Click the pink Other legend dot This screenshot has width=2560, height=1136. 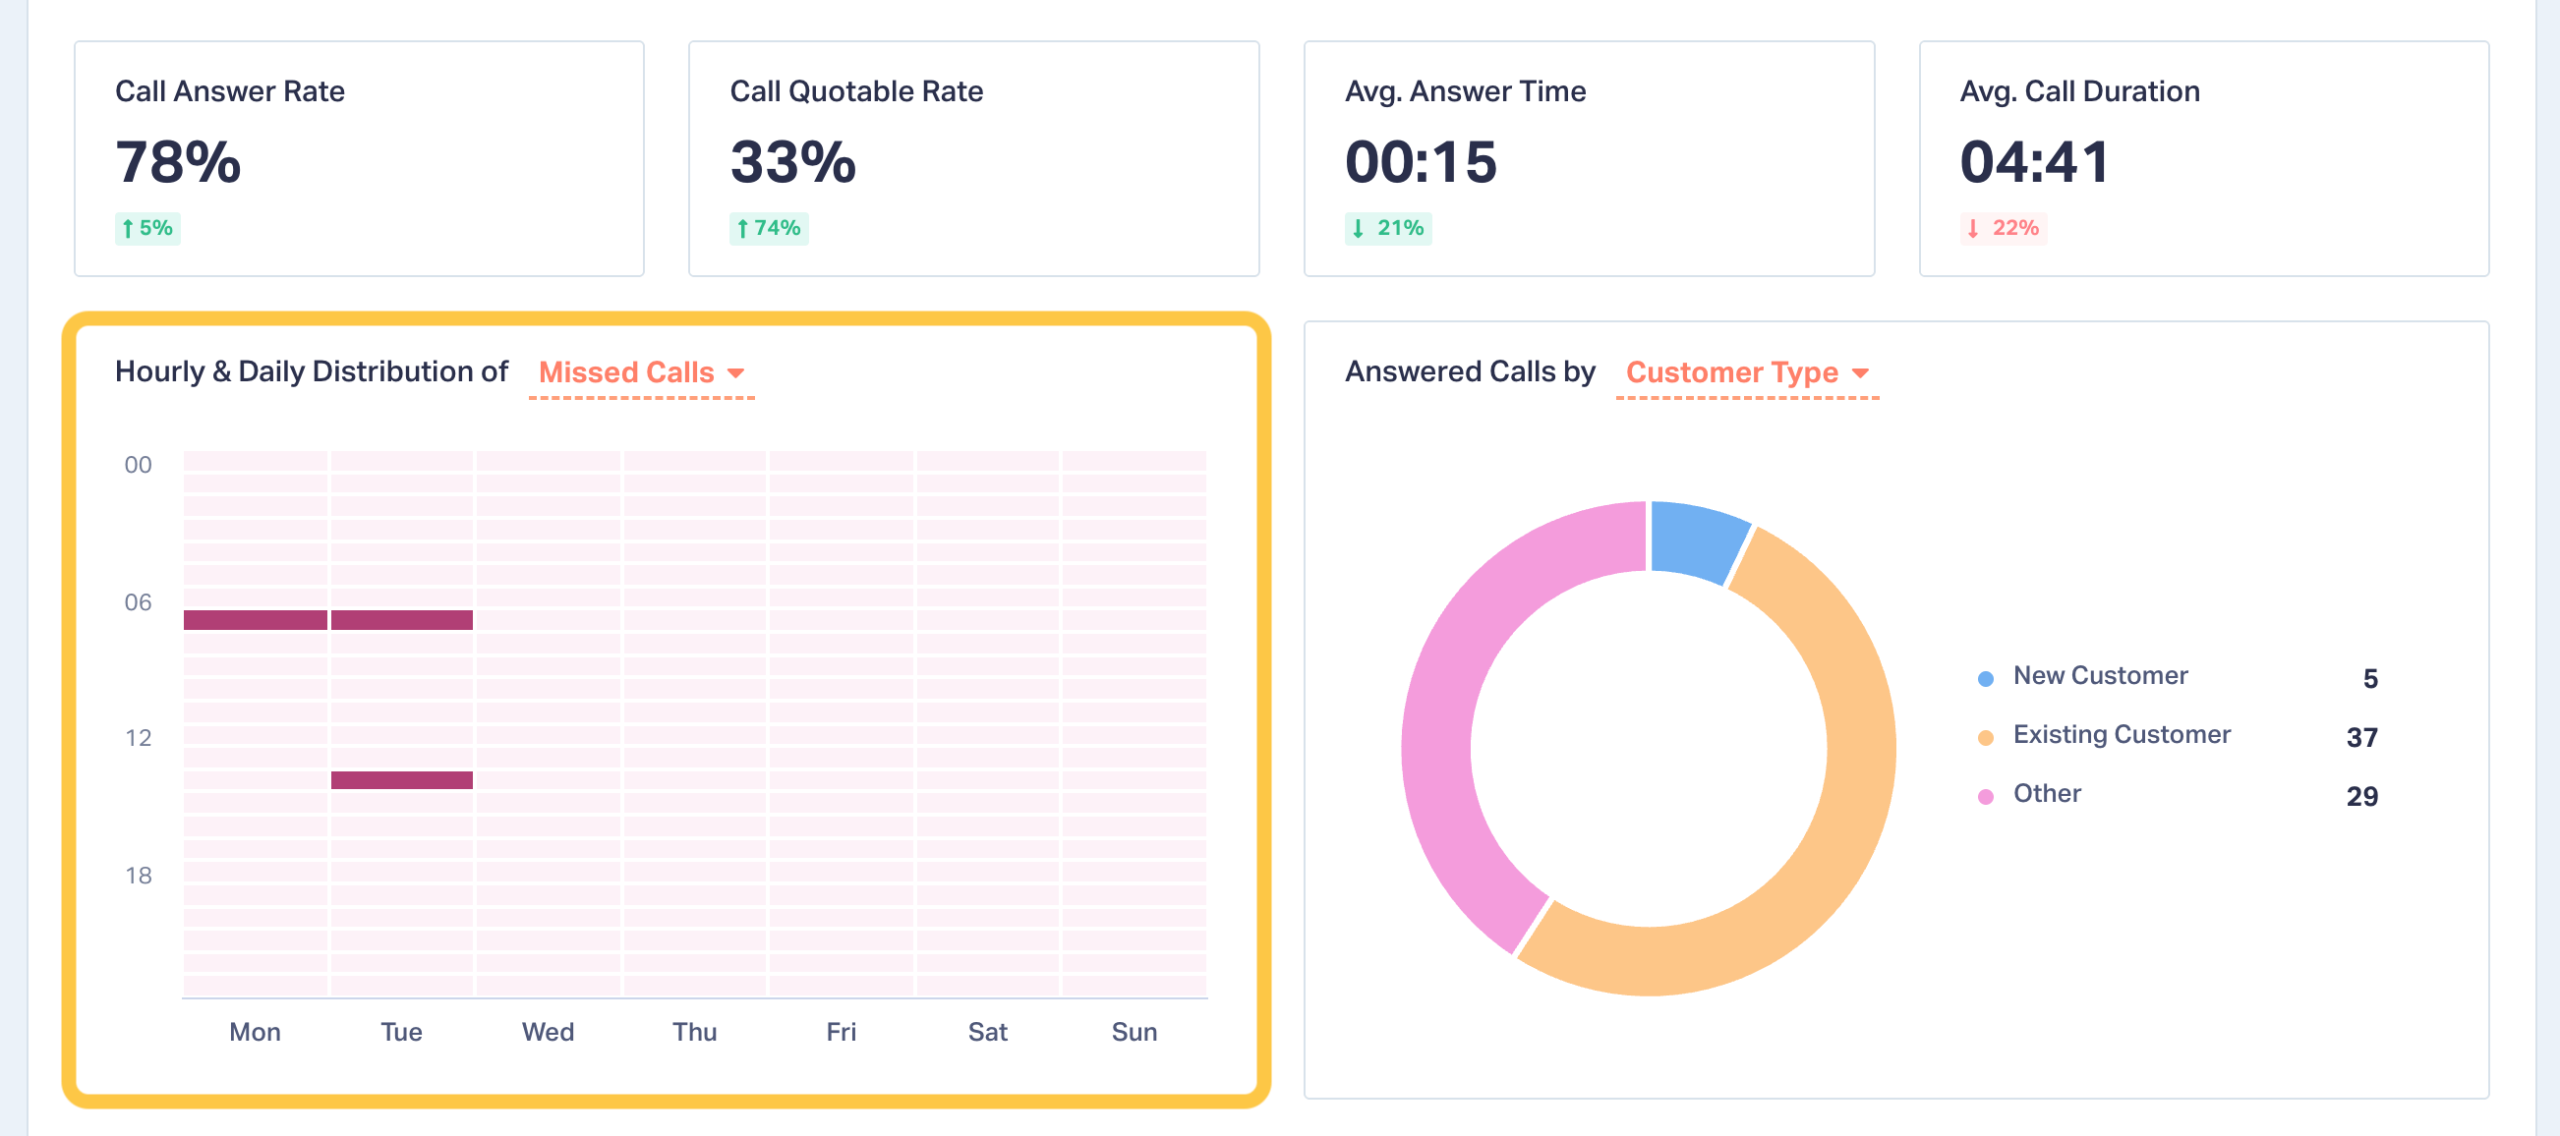[x=1986, y=797]
